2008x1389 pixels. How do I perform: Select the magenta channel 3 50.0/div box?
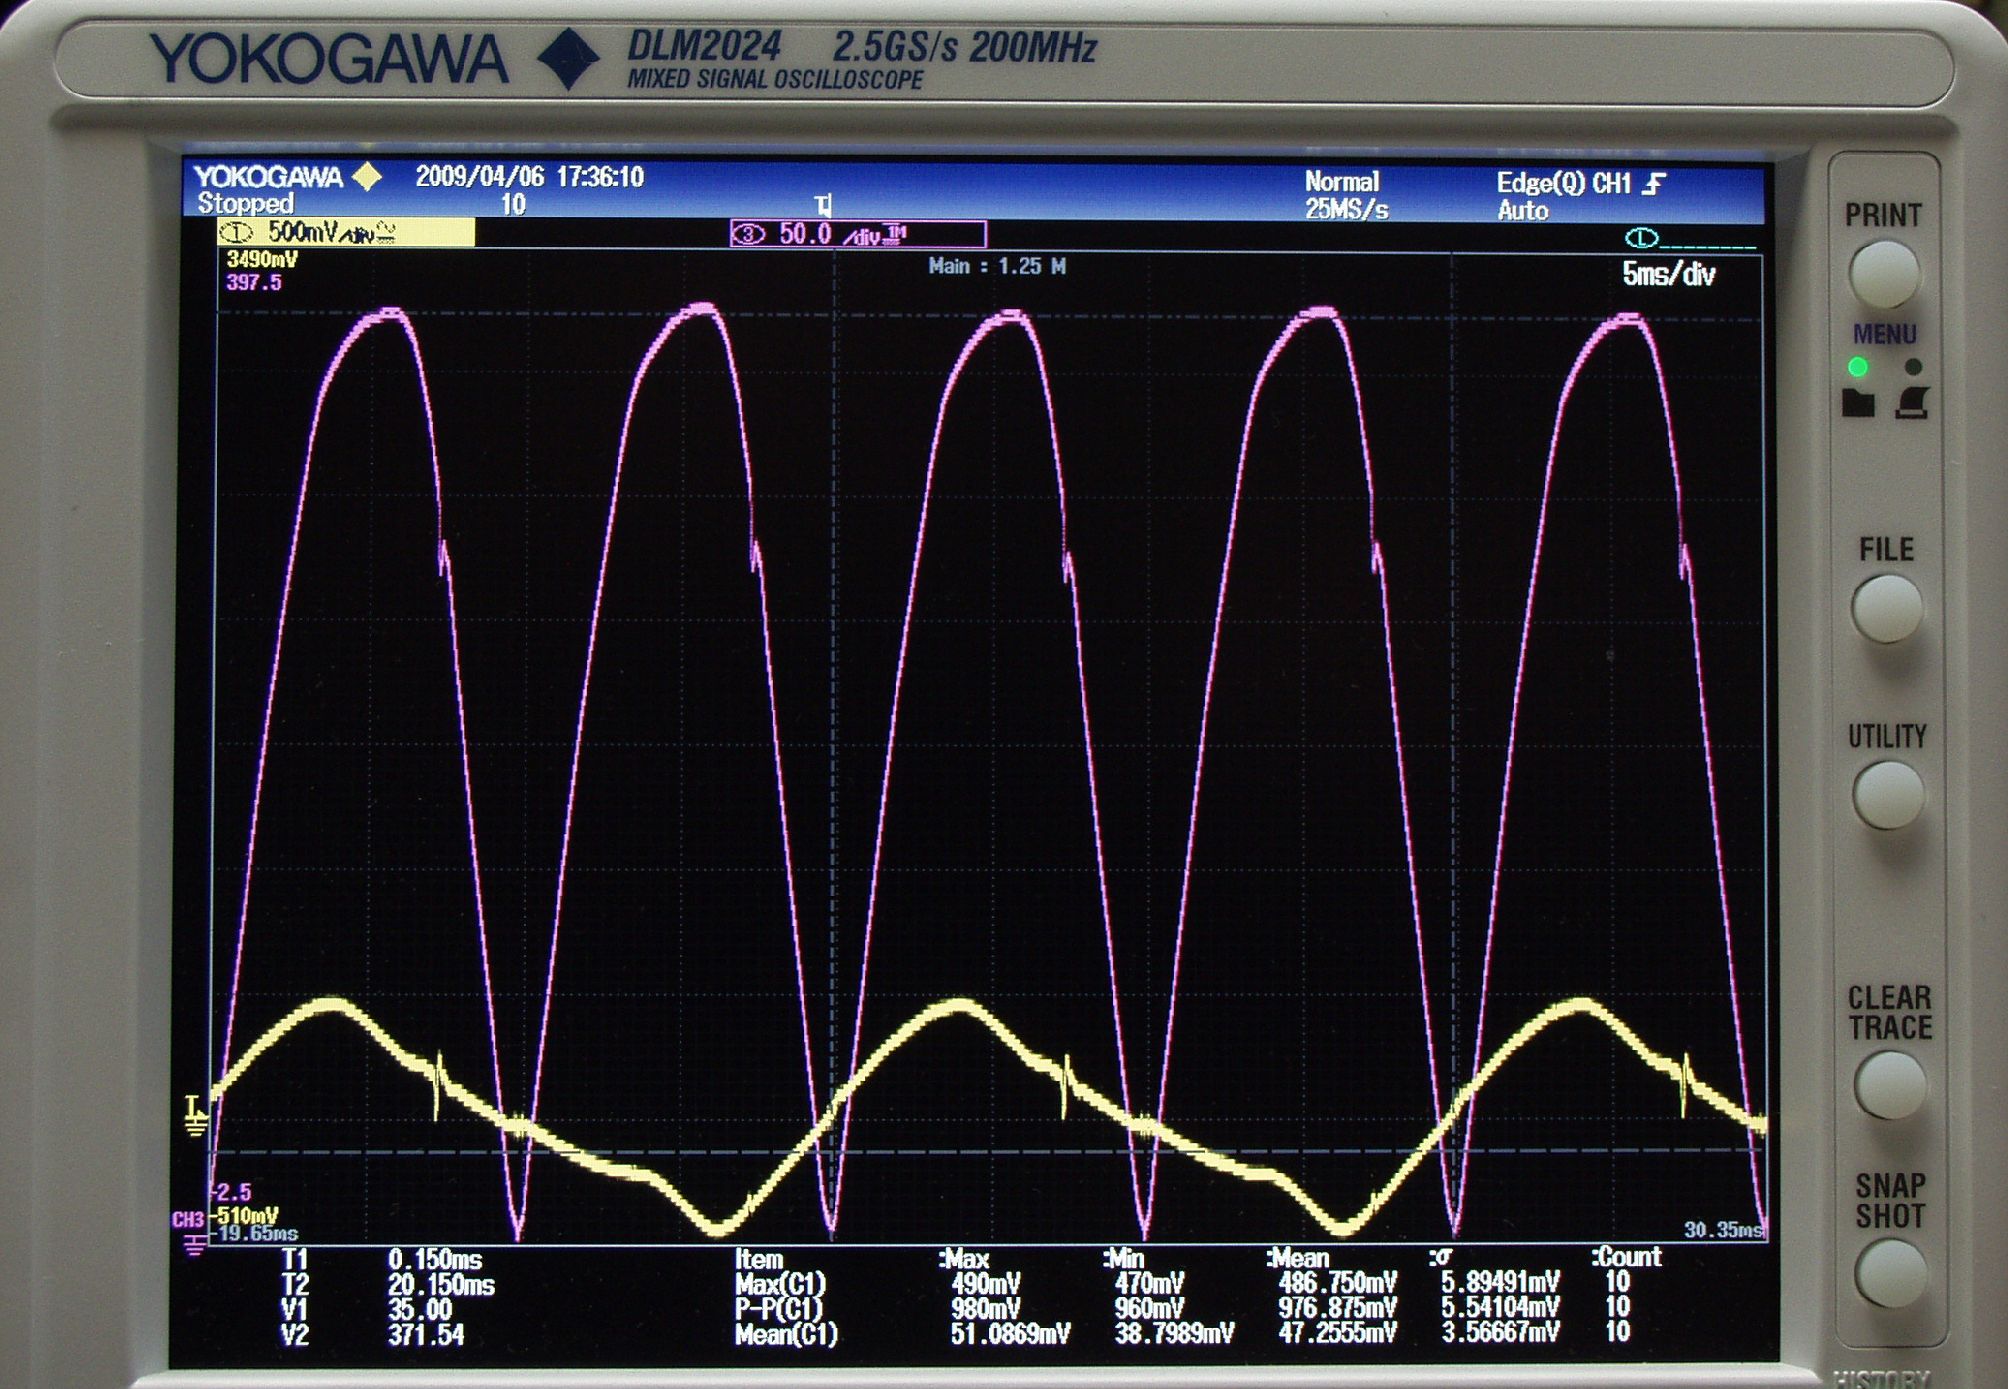coord(857,235)
